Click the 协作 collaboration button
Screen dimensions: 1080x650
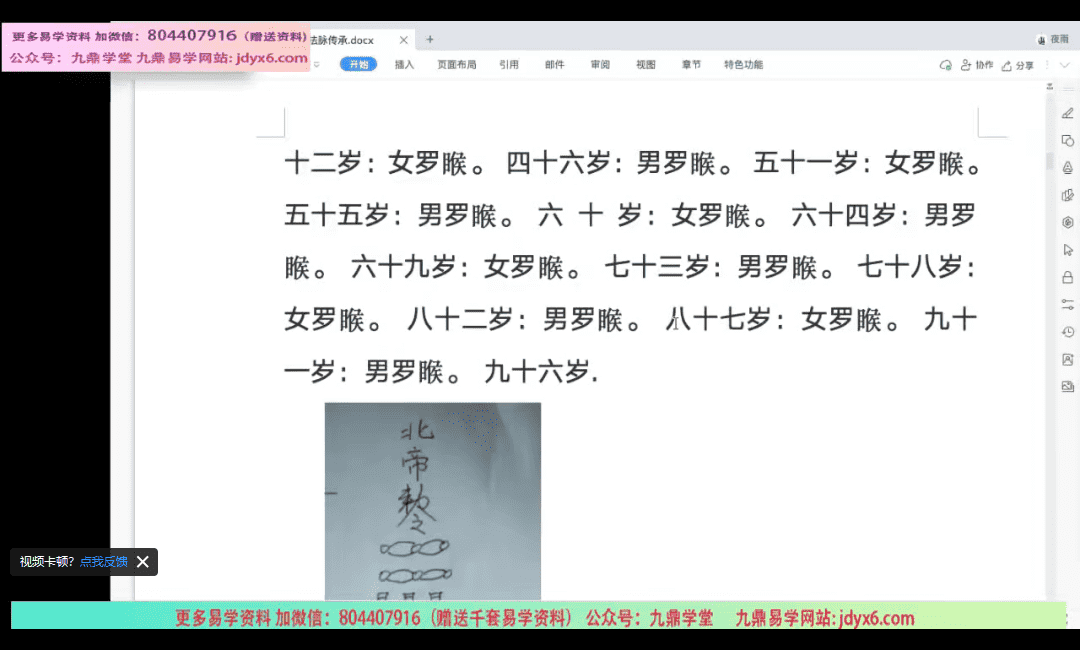click(977, 65)
